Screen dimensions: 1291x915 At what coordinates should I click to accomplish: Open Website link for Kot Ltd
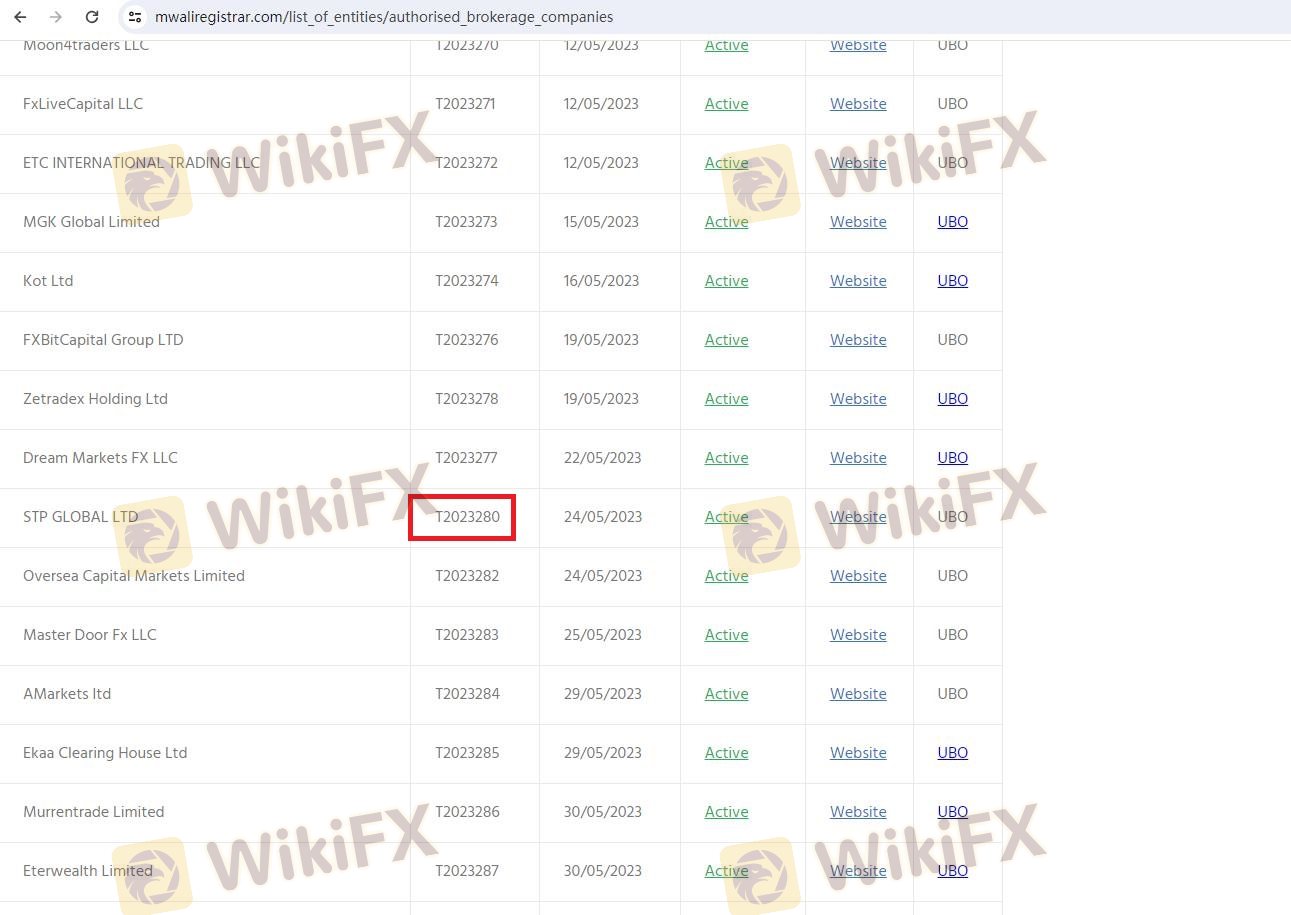pyautogui.click(x=858, y=281)
